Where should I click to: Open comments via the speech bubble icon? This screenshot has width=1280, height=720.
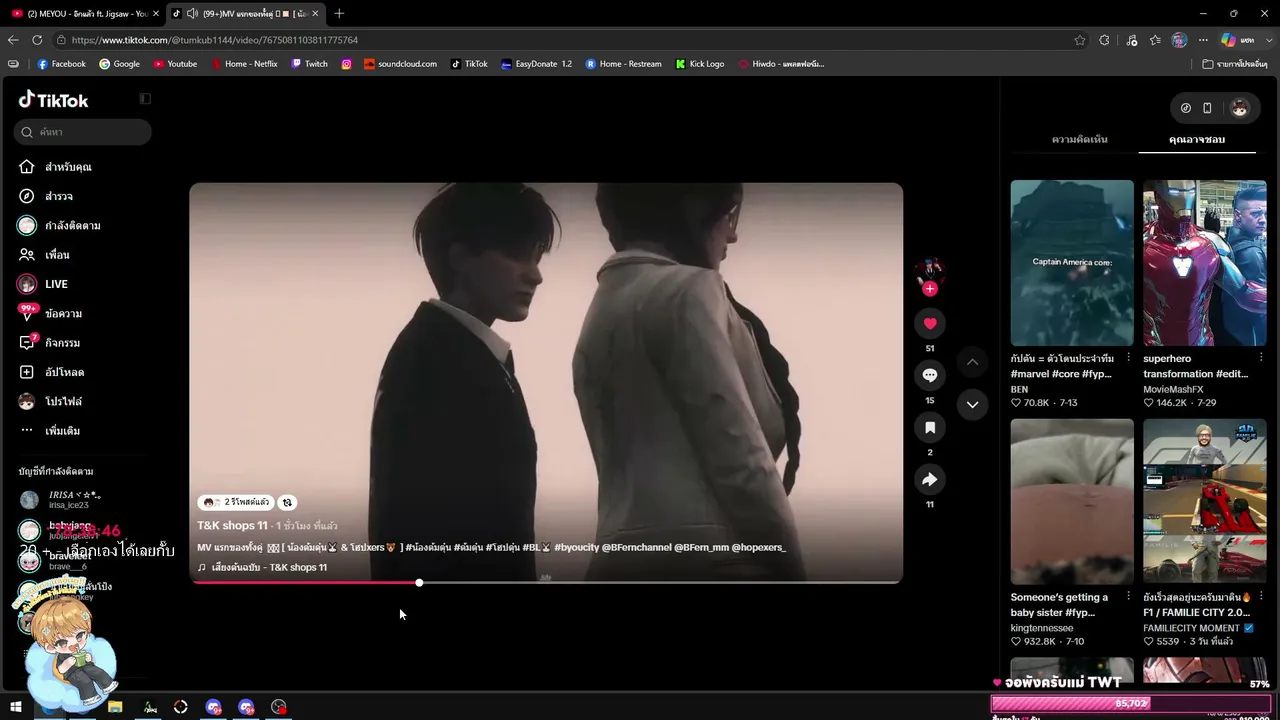930,375
